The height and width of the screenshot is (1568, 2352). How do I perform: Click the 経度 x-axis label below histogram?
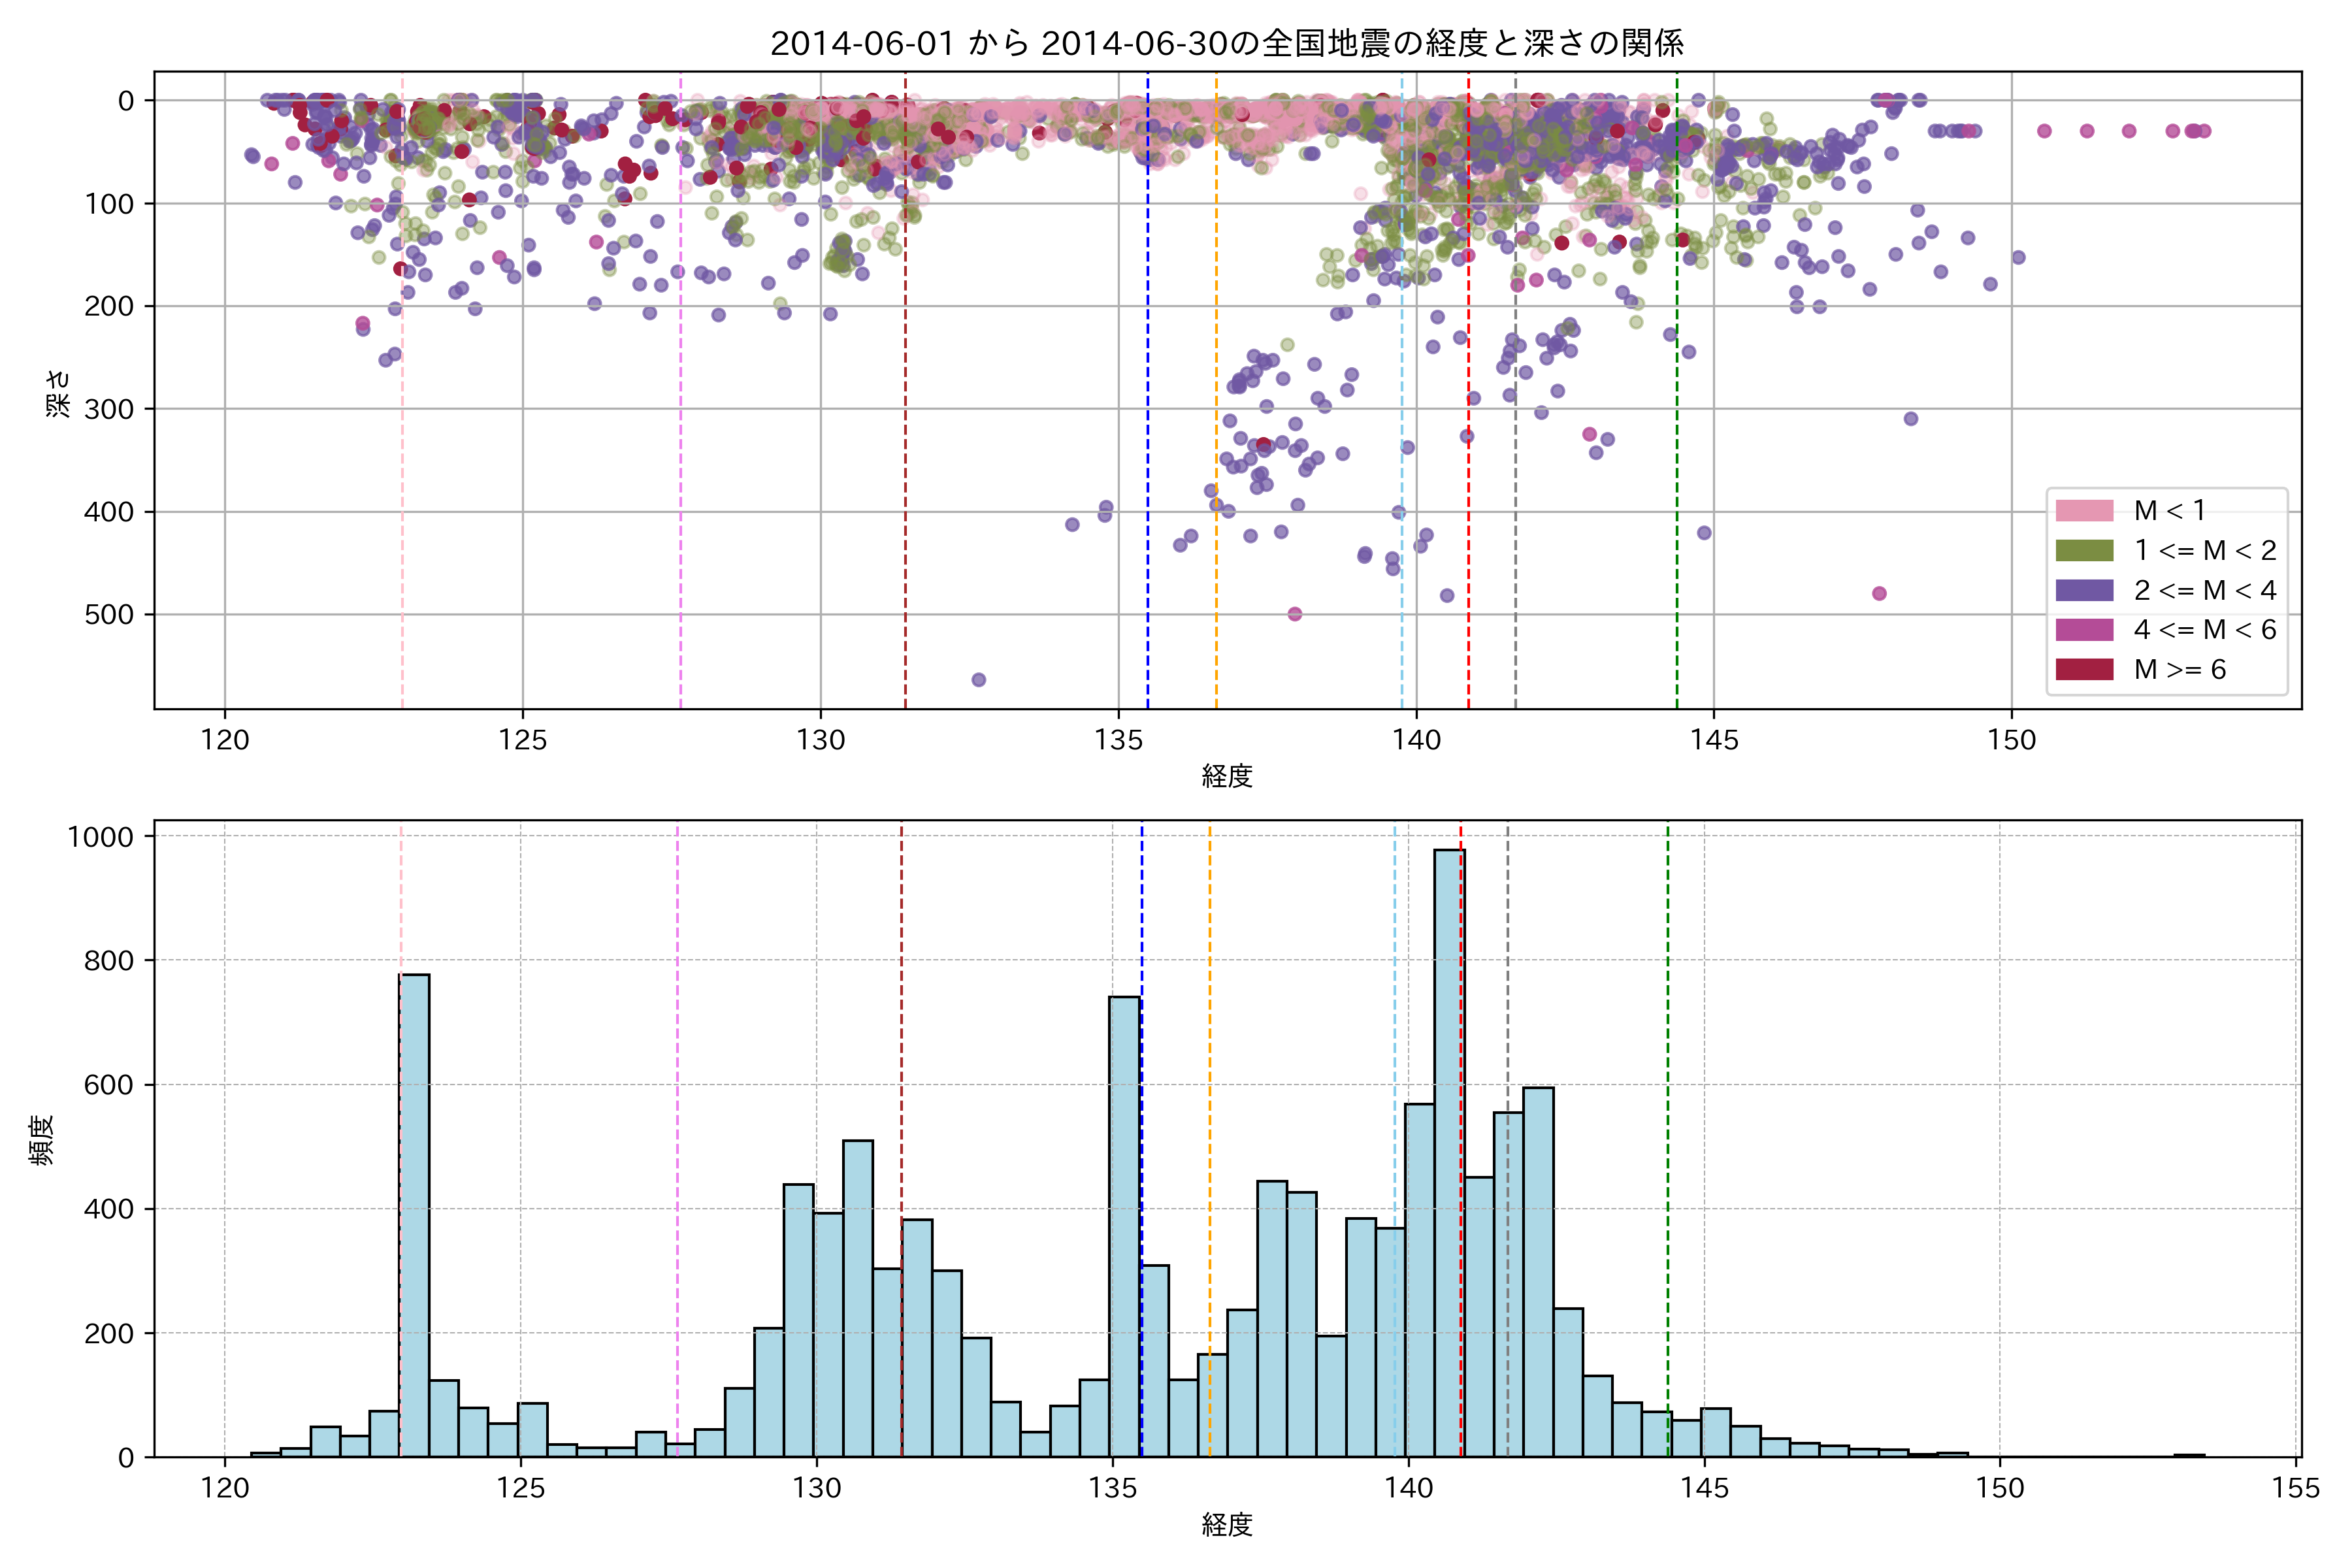pos(1227,1525)
